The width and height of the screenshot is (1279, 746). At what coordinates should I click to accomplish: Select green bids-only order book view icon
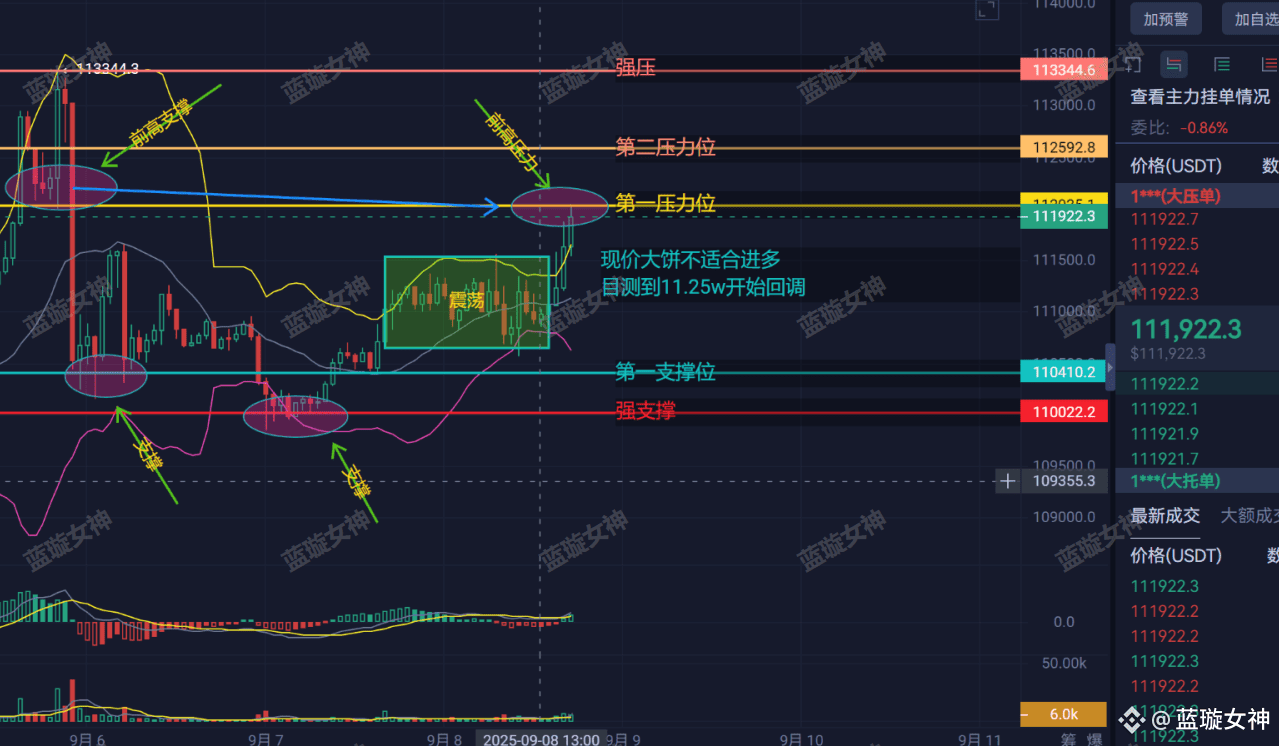[x=1221, y=65]
